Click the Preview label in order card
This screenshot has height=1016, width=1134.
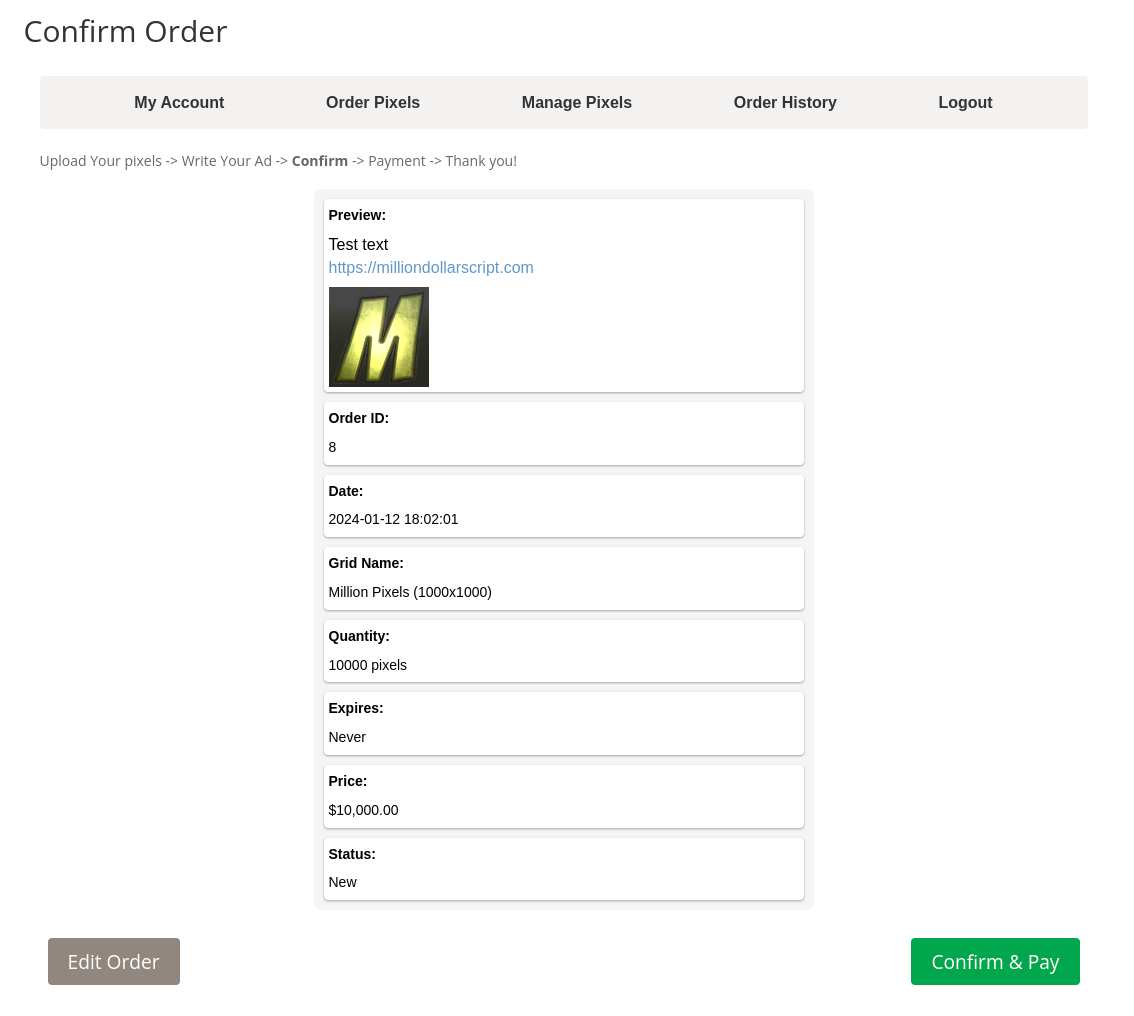pyautogui.click(x=357, y=215)
